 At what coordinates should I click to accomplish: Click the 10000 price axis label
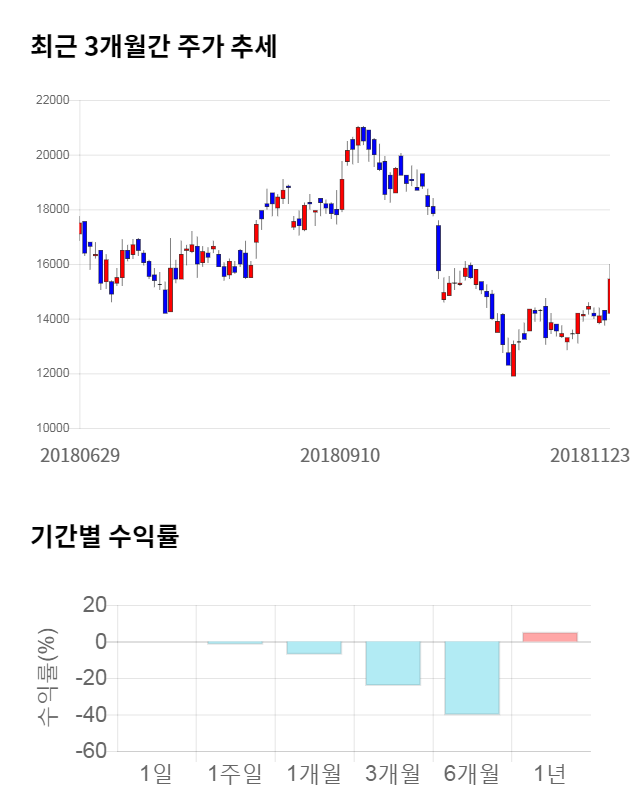tap(51, 429)
